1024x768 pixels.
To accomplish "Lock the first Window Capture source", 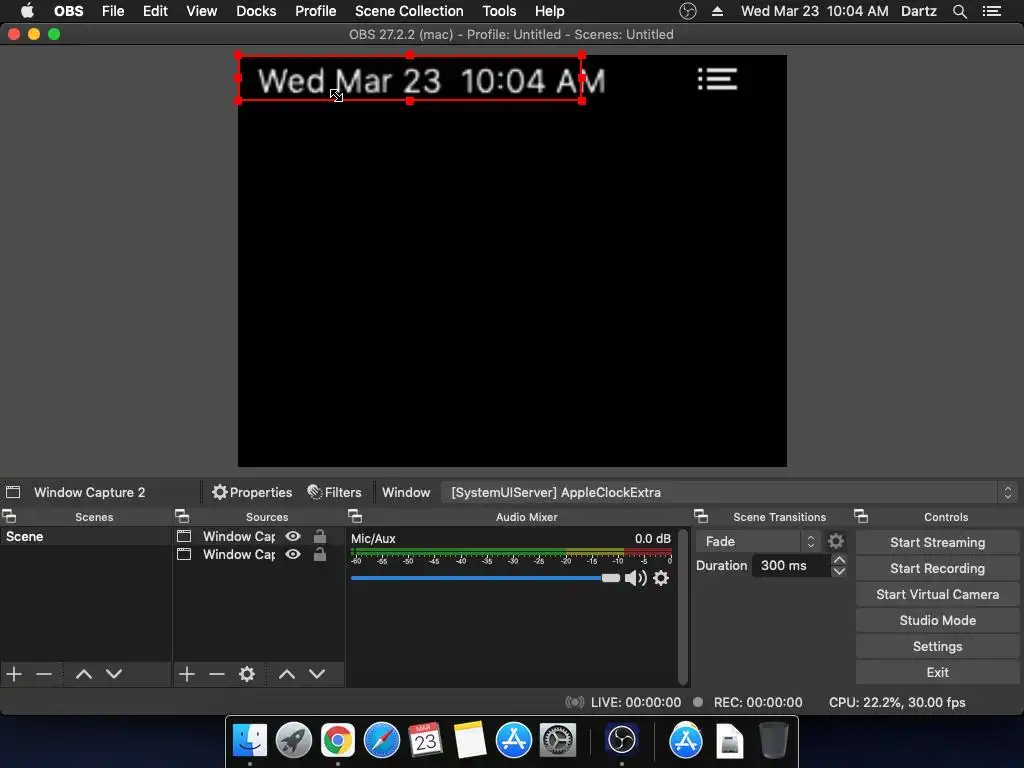I will [320, 536].
